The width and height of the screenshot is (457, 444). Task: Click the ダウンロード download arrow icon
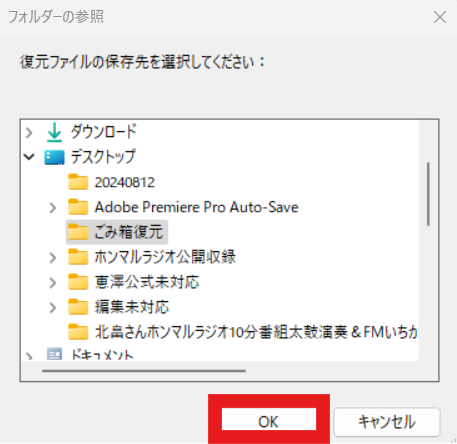coord(54,132)
